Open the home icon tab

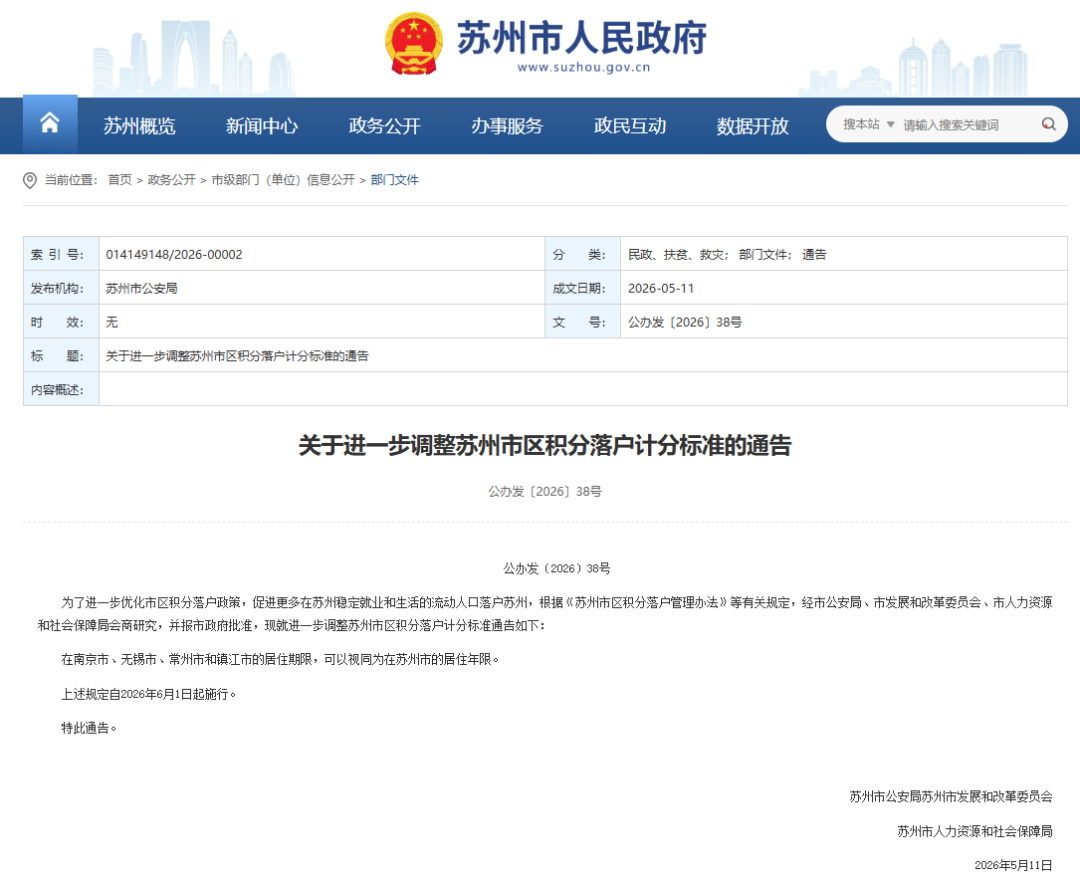(x=50, y=124)
